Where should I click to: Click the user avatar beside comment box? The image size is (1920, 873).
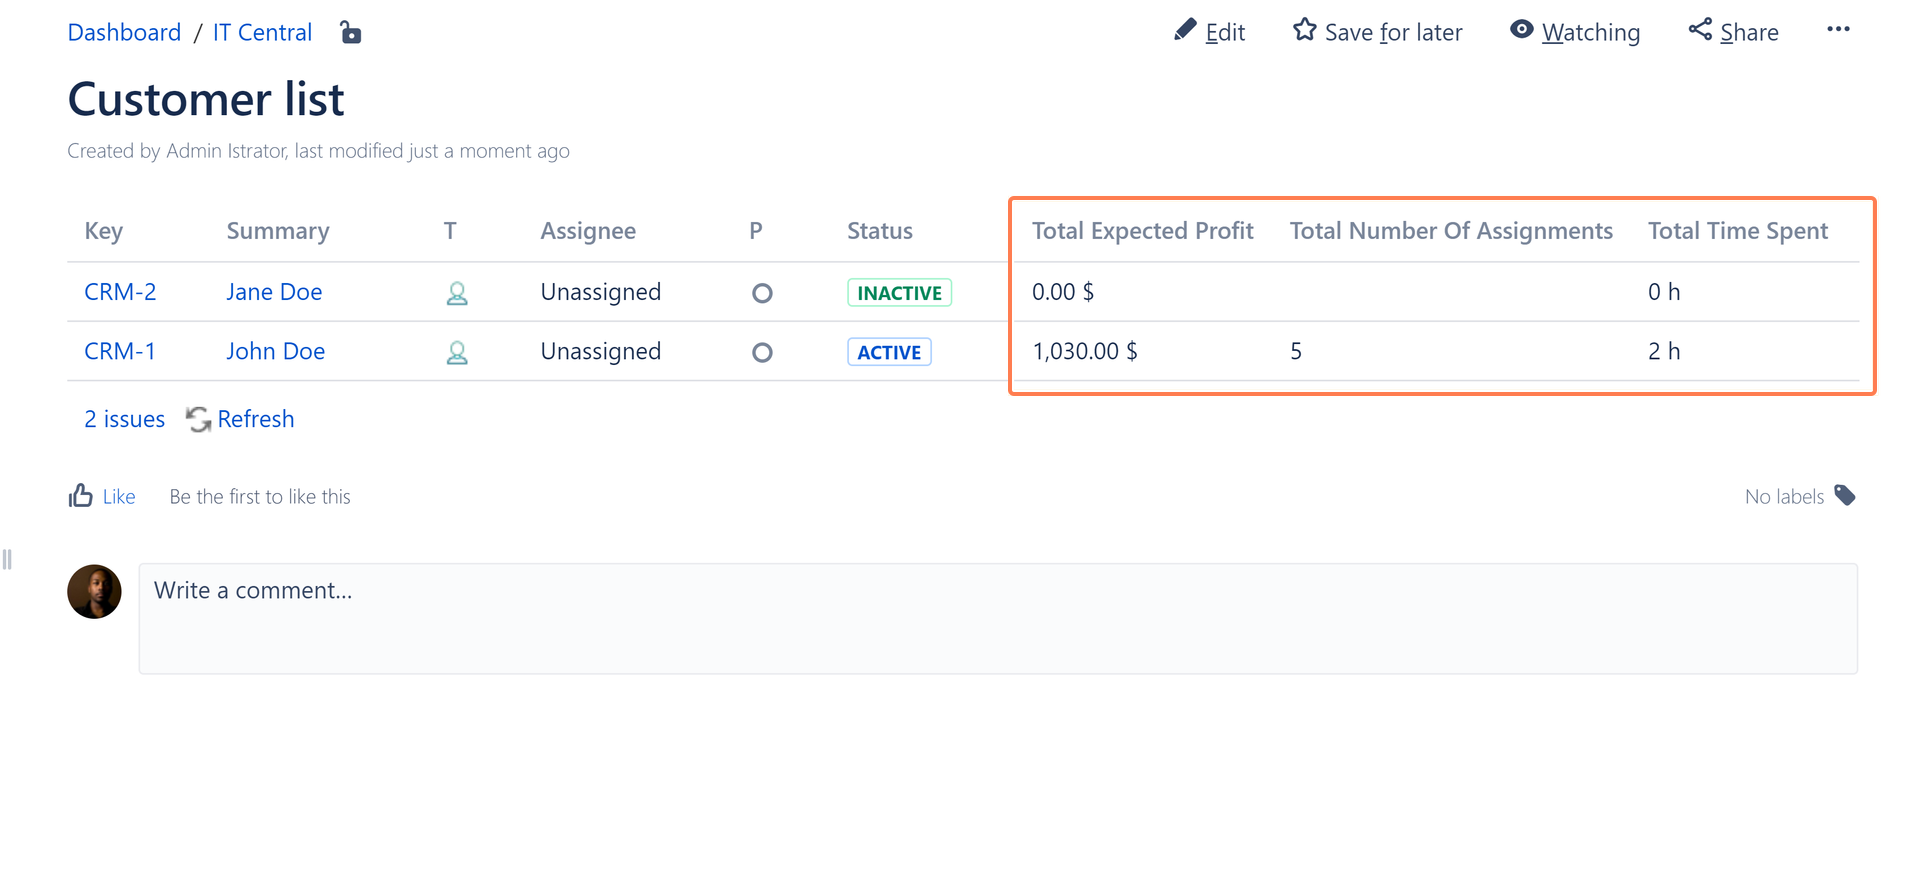click(94, 592)
